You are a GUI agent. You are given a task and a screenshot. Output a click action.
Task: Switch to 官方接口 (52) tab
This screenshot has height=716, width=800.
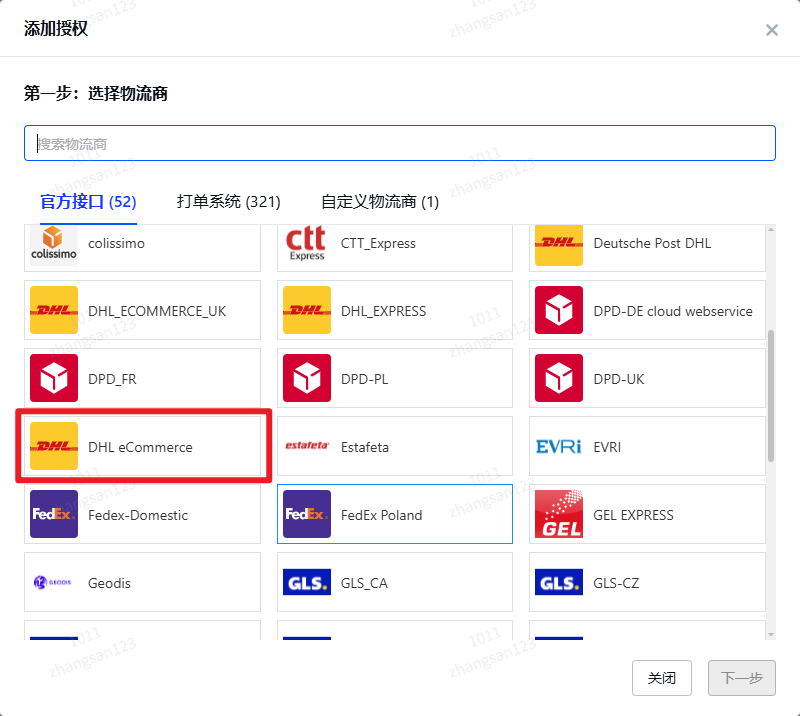88,202
